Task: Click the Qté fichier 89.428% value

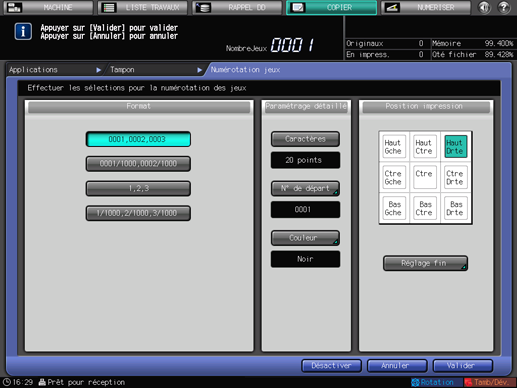Action: pyautogui.click(x=498, y=54)
